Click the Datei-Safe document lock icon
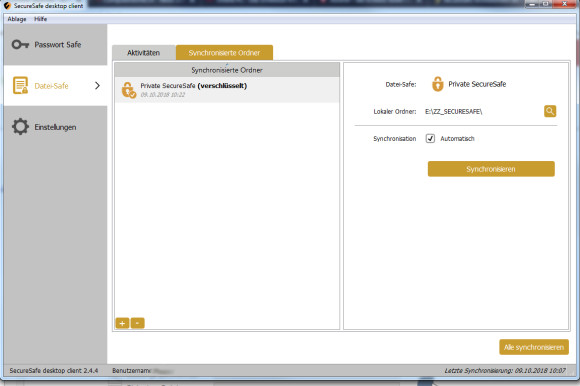The height and width of the screenshot is (386, 580). pyautogui.click(x=20, y=85)
